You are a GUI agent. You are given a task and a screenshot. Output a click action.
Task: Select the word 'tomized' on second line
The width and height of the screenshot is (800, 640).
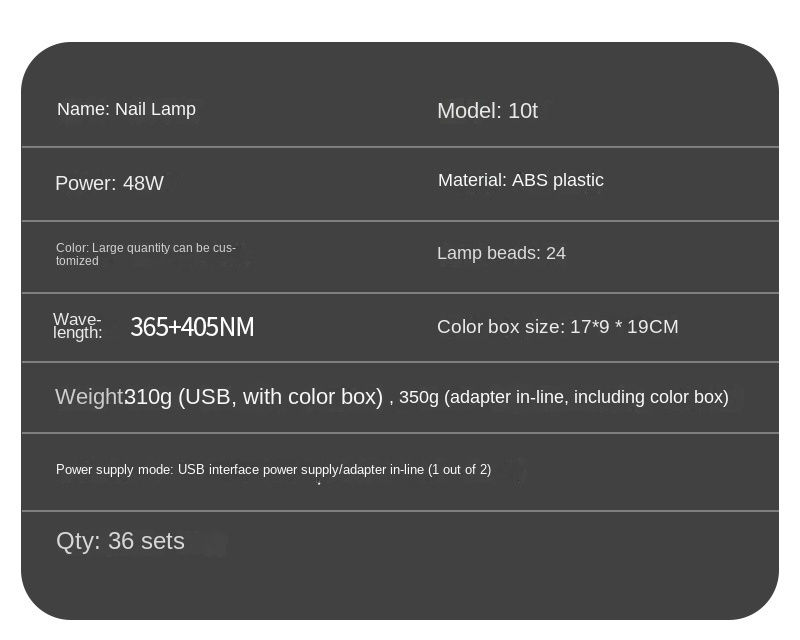pyautogui.click(x=77, y=261)
